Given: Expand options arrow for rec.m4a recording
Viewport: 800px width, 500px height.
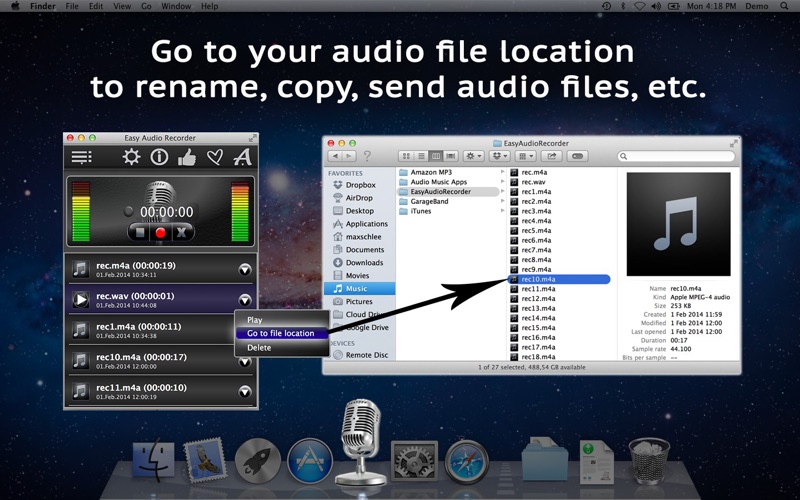Looking at the screenshot, I should point(245,270).
